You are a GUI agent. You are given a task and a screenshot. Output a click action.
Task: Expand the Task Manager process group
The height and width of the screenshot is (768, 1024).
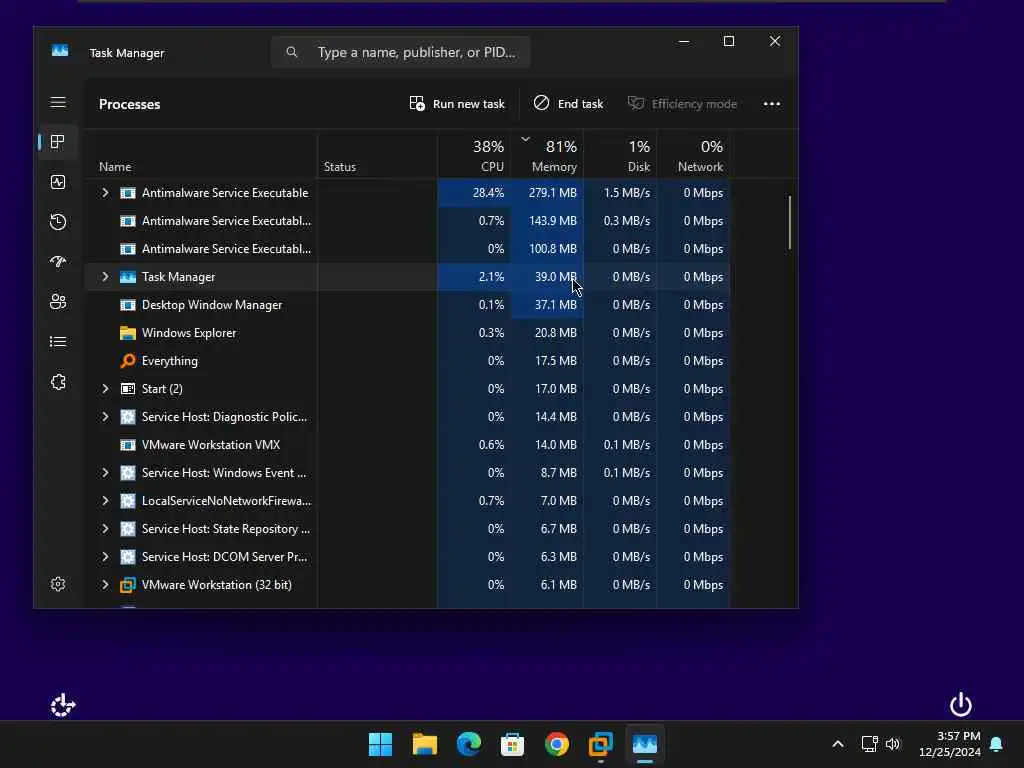click(x=105, y=277)
